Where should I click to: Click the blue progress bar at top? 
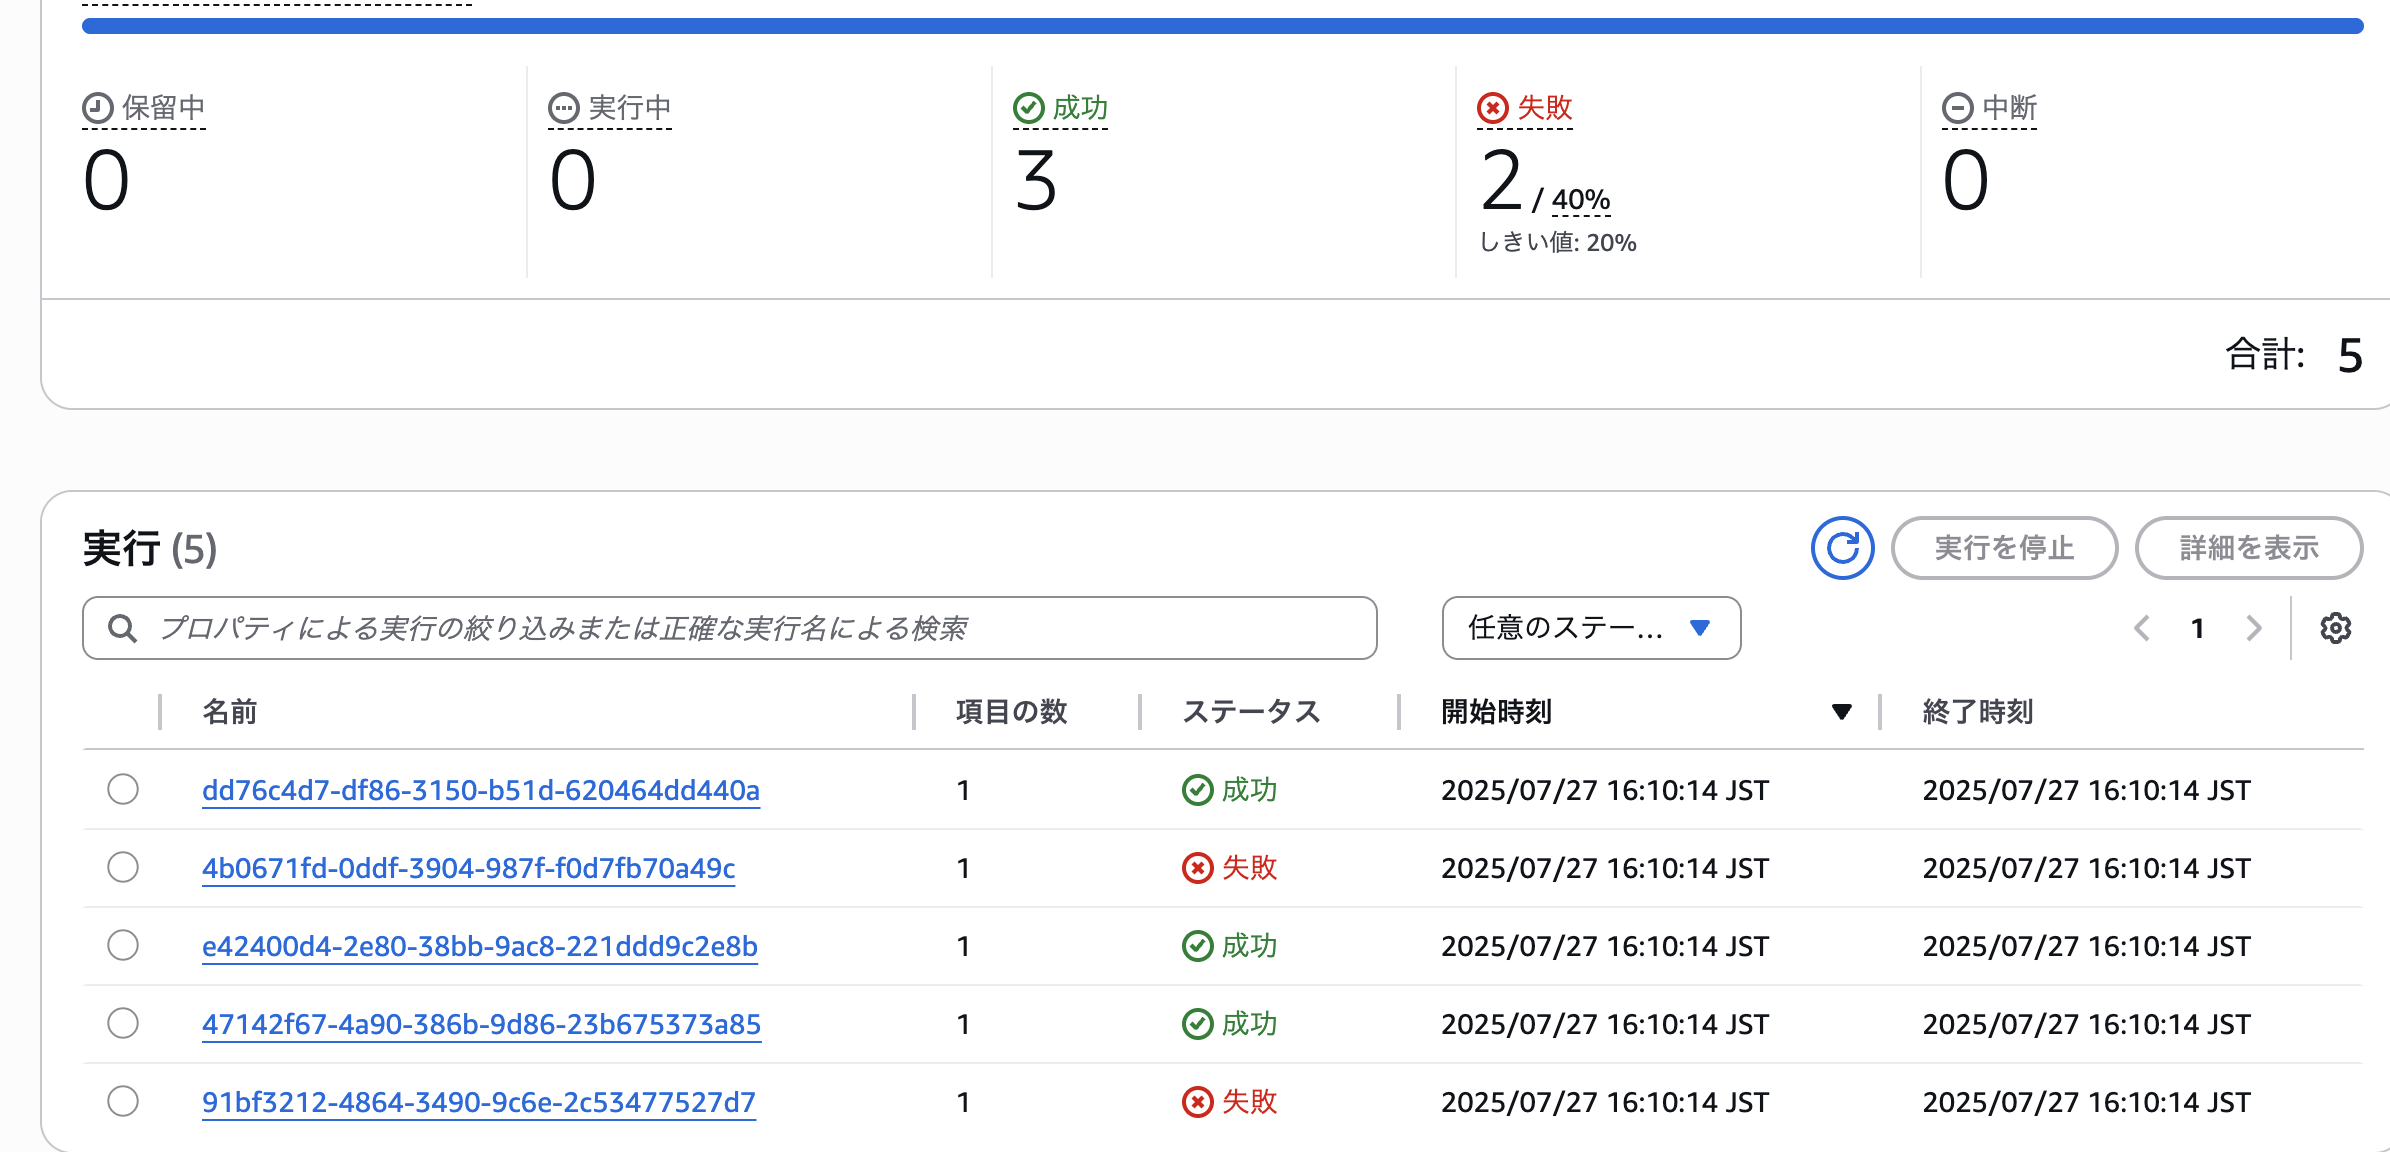pyautogui.click(x=1222, y=26)
